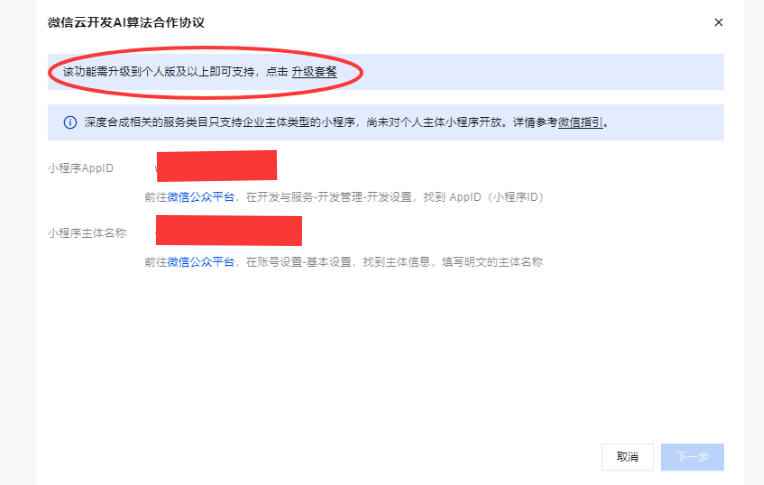Click the 小程序AppID label
764x485 pixels.
pos(81,168)
